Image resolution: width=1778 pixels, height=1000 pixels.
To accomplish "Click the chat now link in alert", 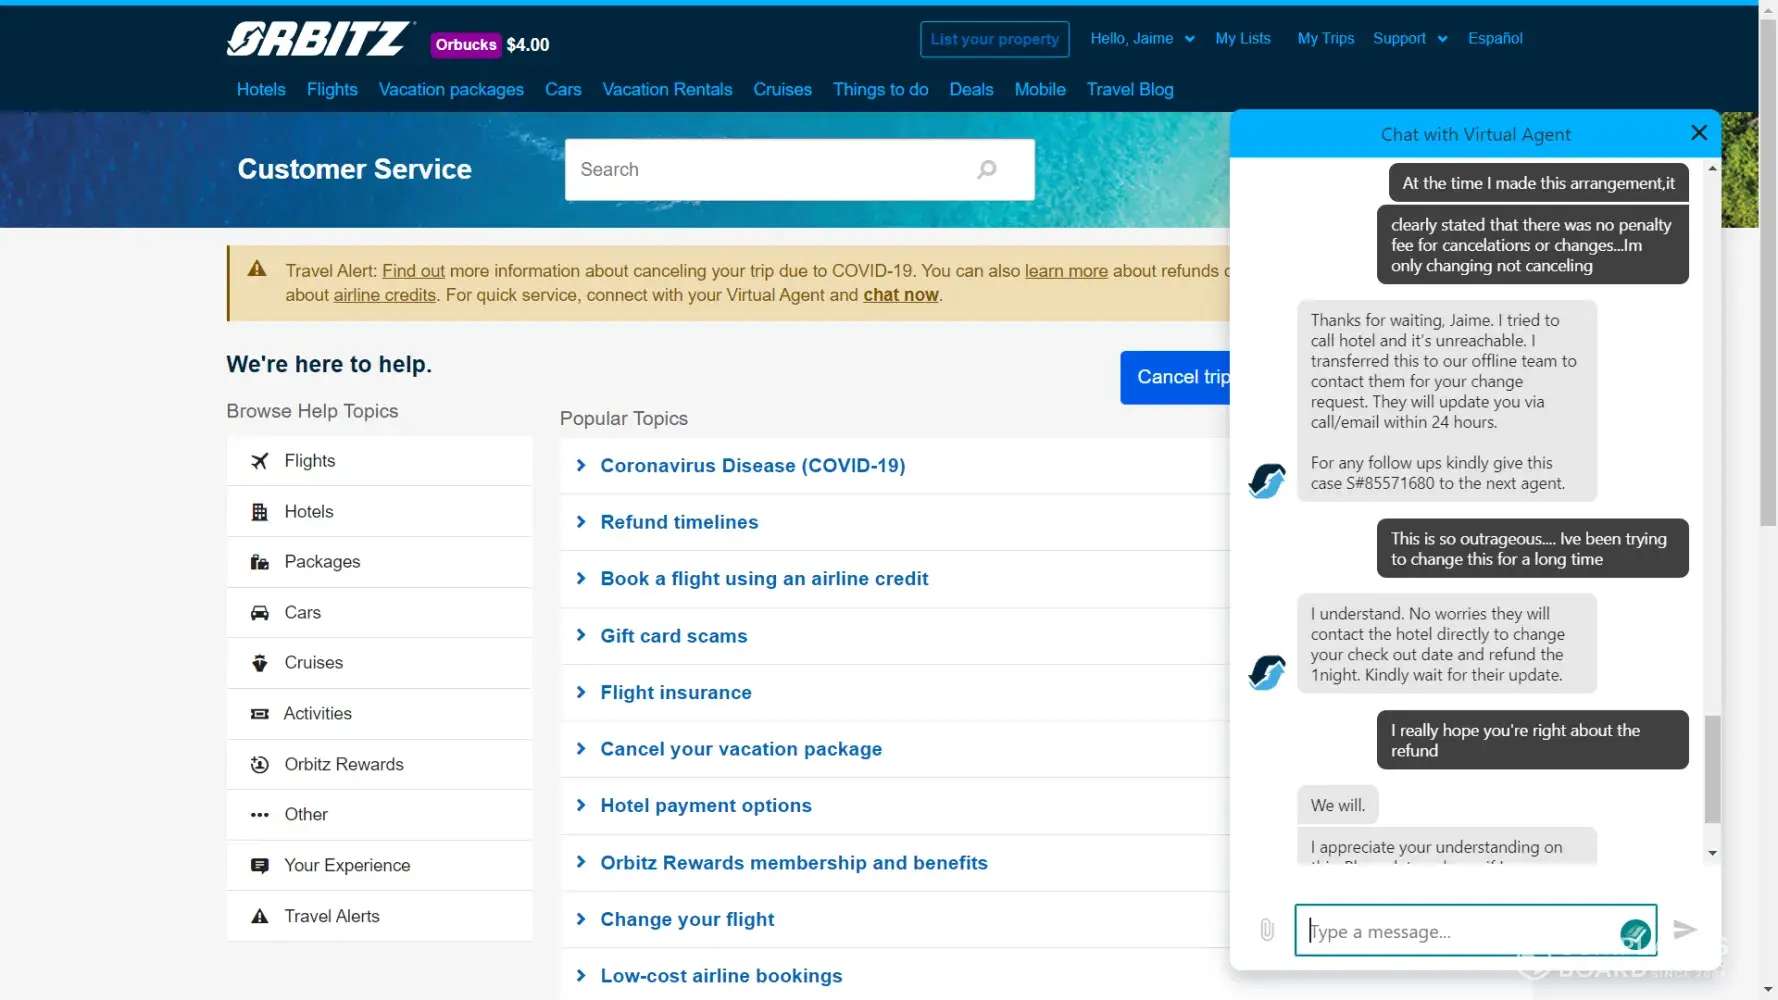I will (900, 295).
